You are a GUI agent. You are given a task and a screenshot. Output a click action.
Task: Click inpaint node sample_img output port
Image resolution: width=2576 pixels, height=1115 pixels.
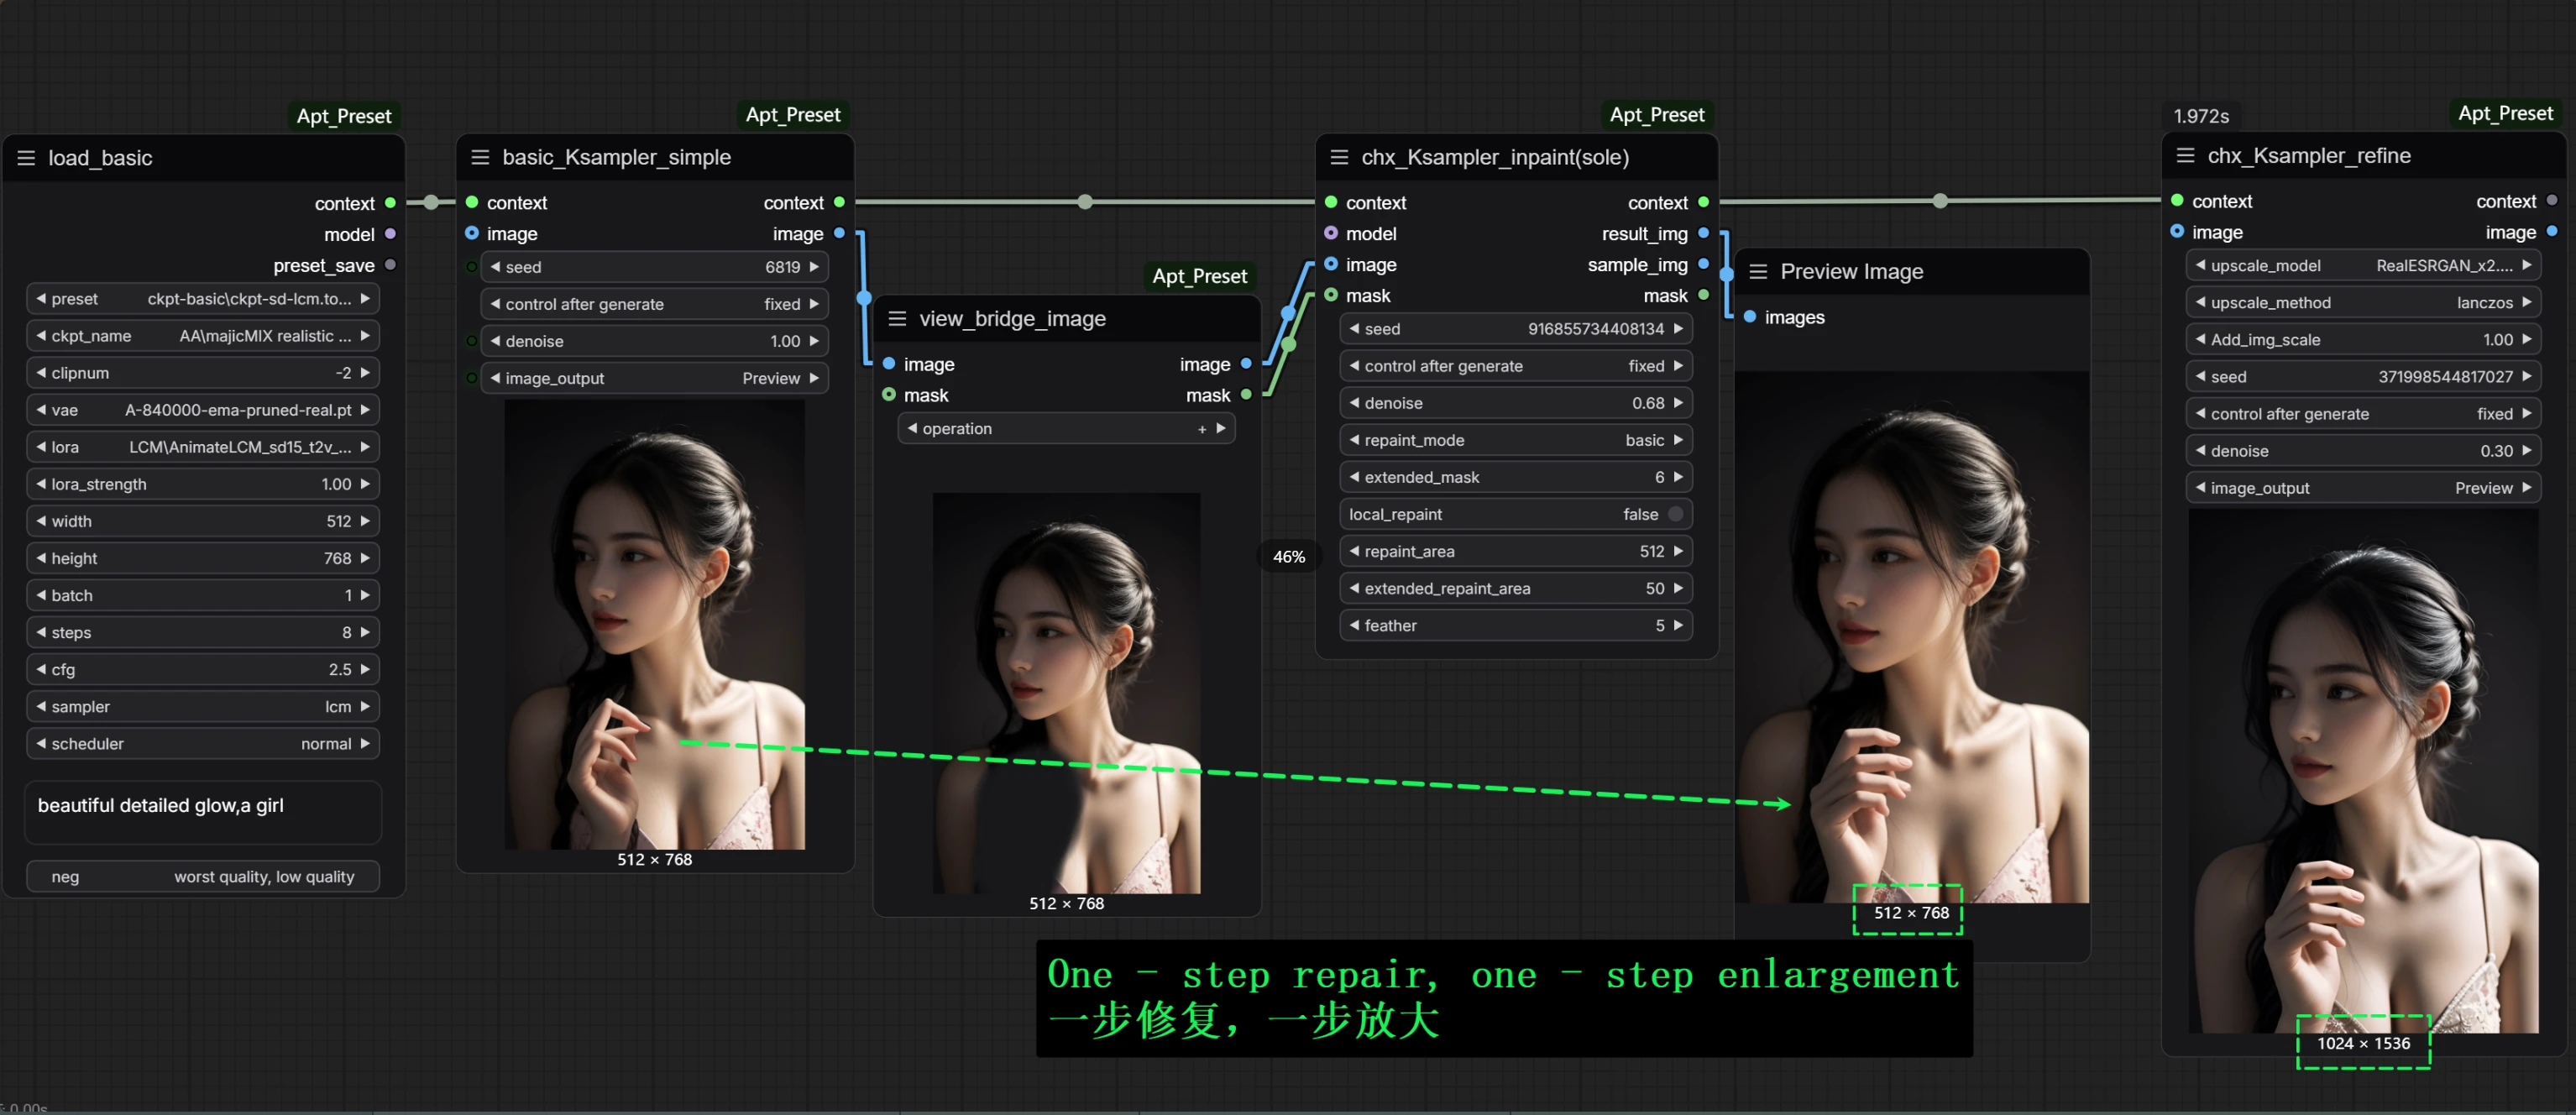coord(1703,264)
